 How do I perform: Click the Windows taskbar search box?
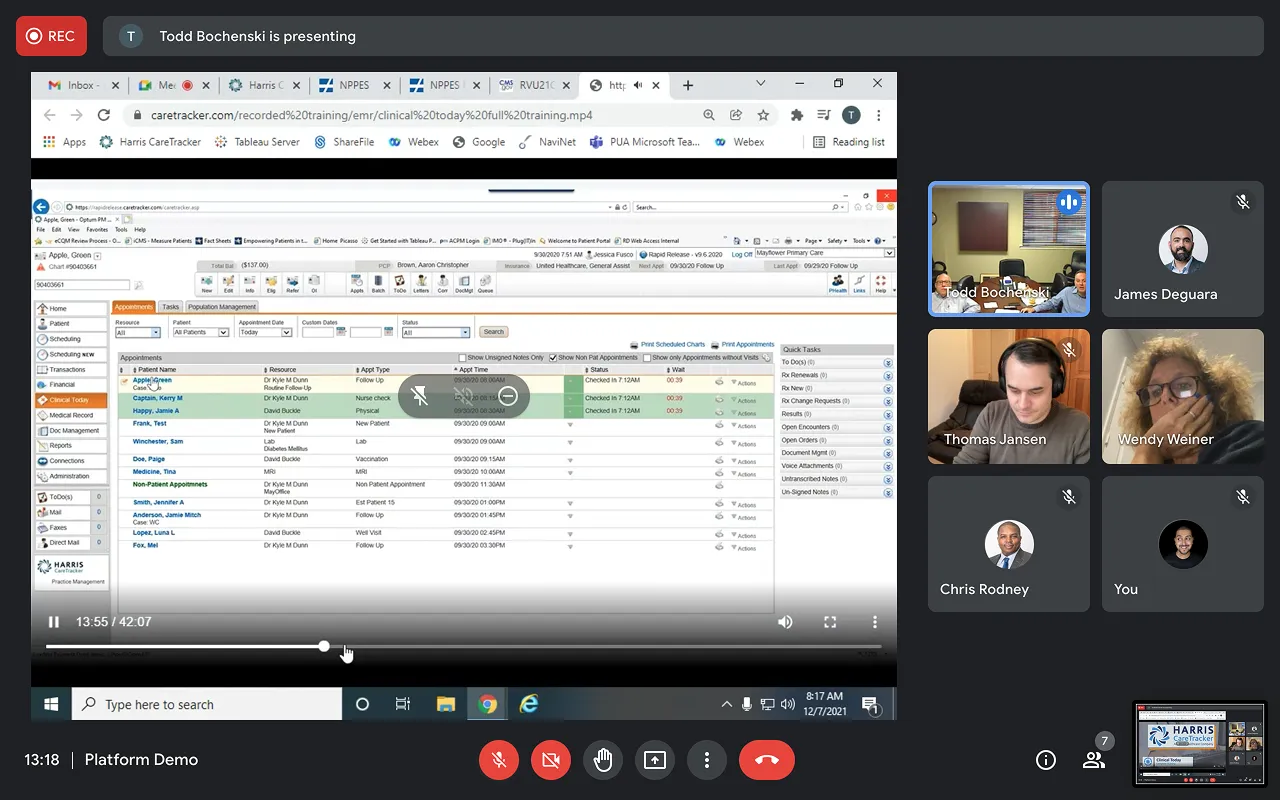pyautogui.click(x=207, y=704)
